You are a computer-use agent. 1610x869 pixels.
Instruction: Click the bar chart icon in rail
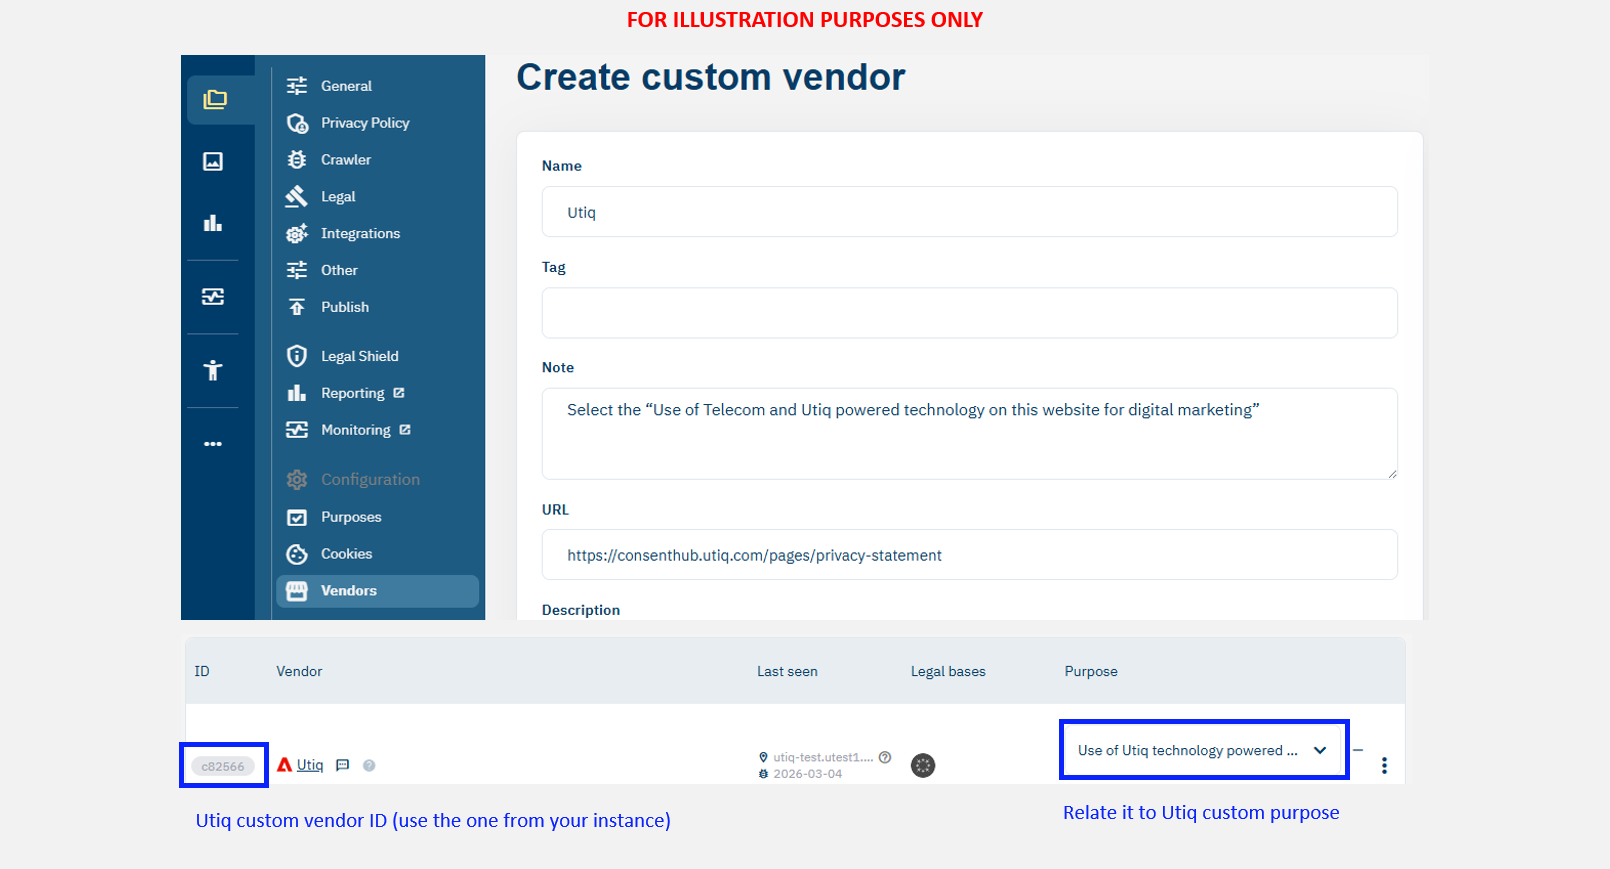pyautogui.click(x=213, y=223)
